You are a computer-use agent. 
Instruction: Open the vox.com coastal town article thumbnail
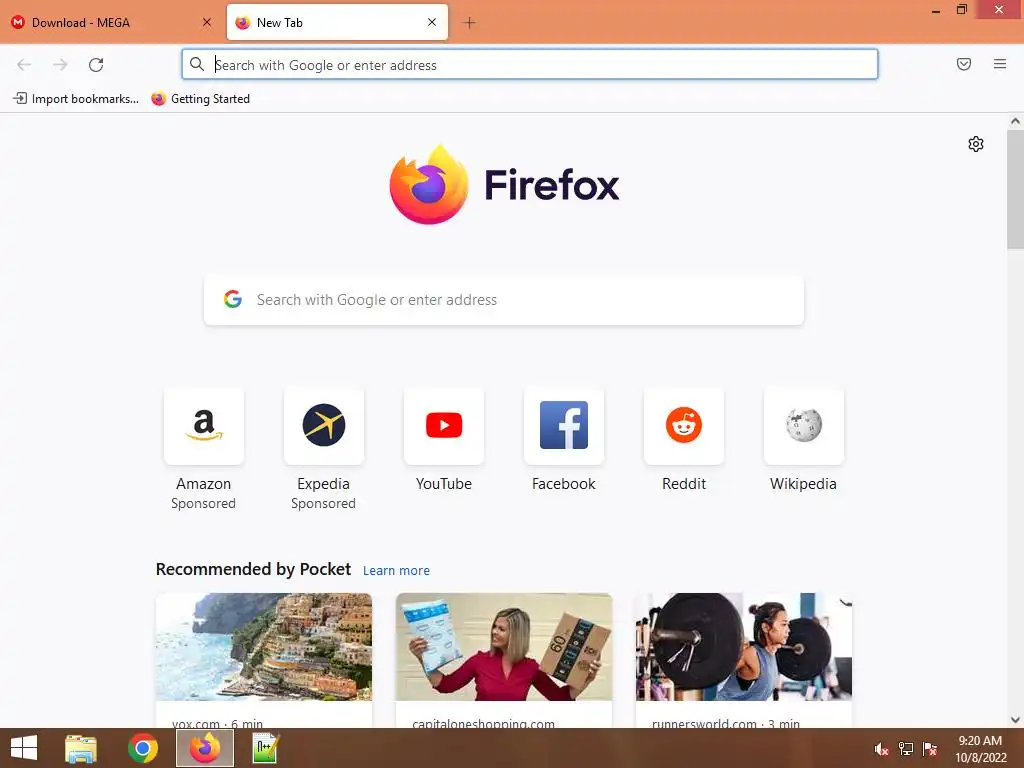(x=264, y=647)
